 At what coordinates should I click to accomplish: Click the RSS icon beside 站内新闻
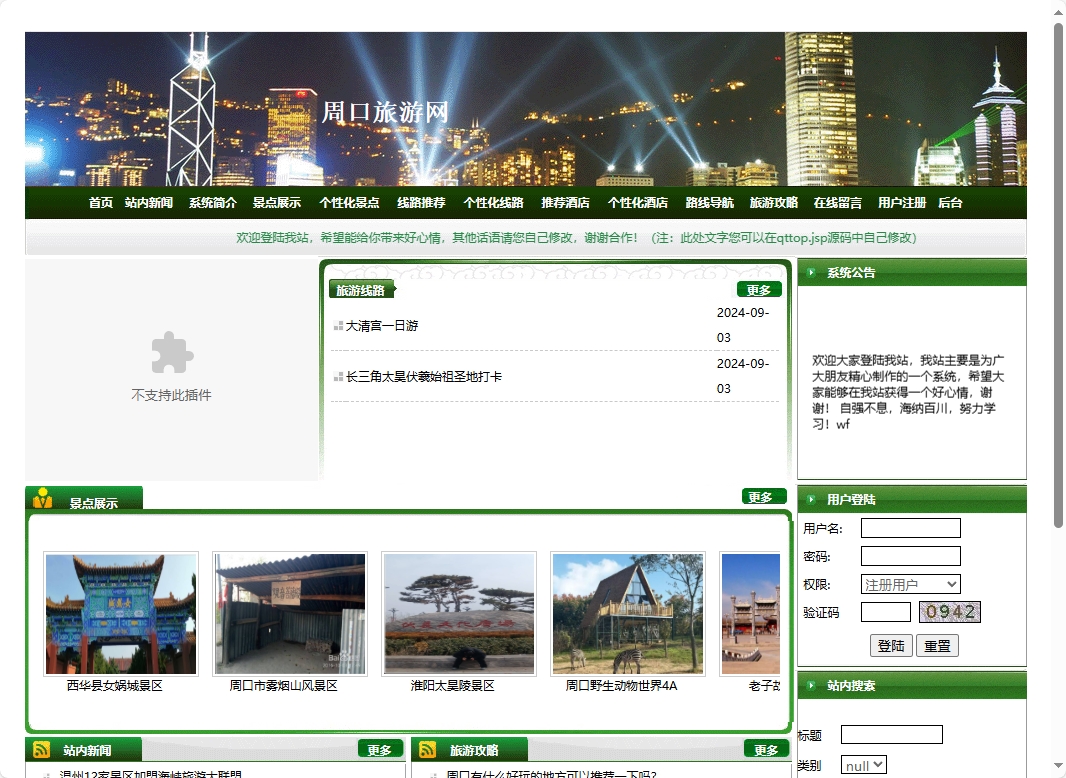tap(40, 749)
